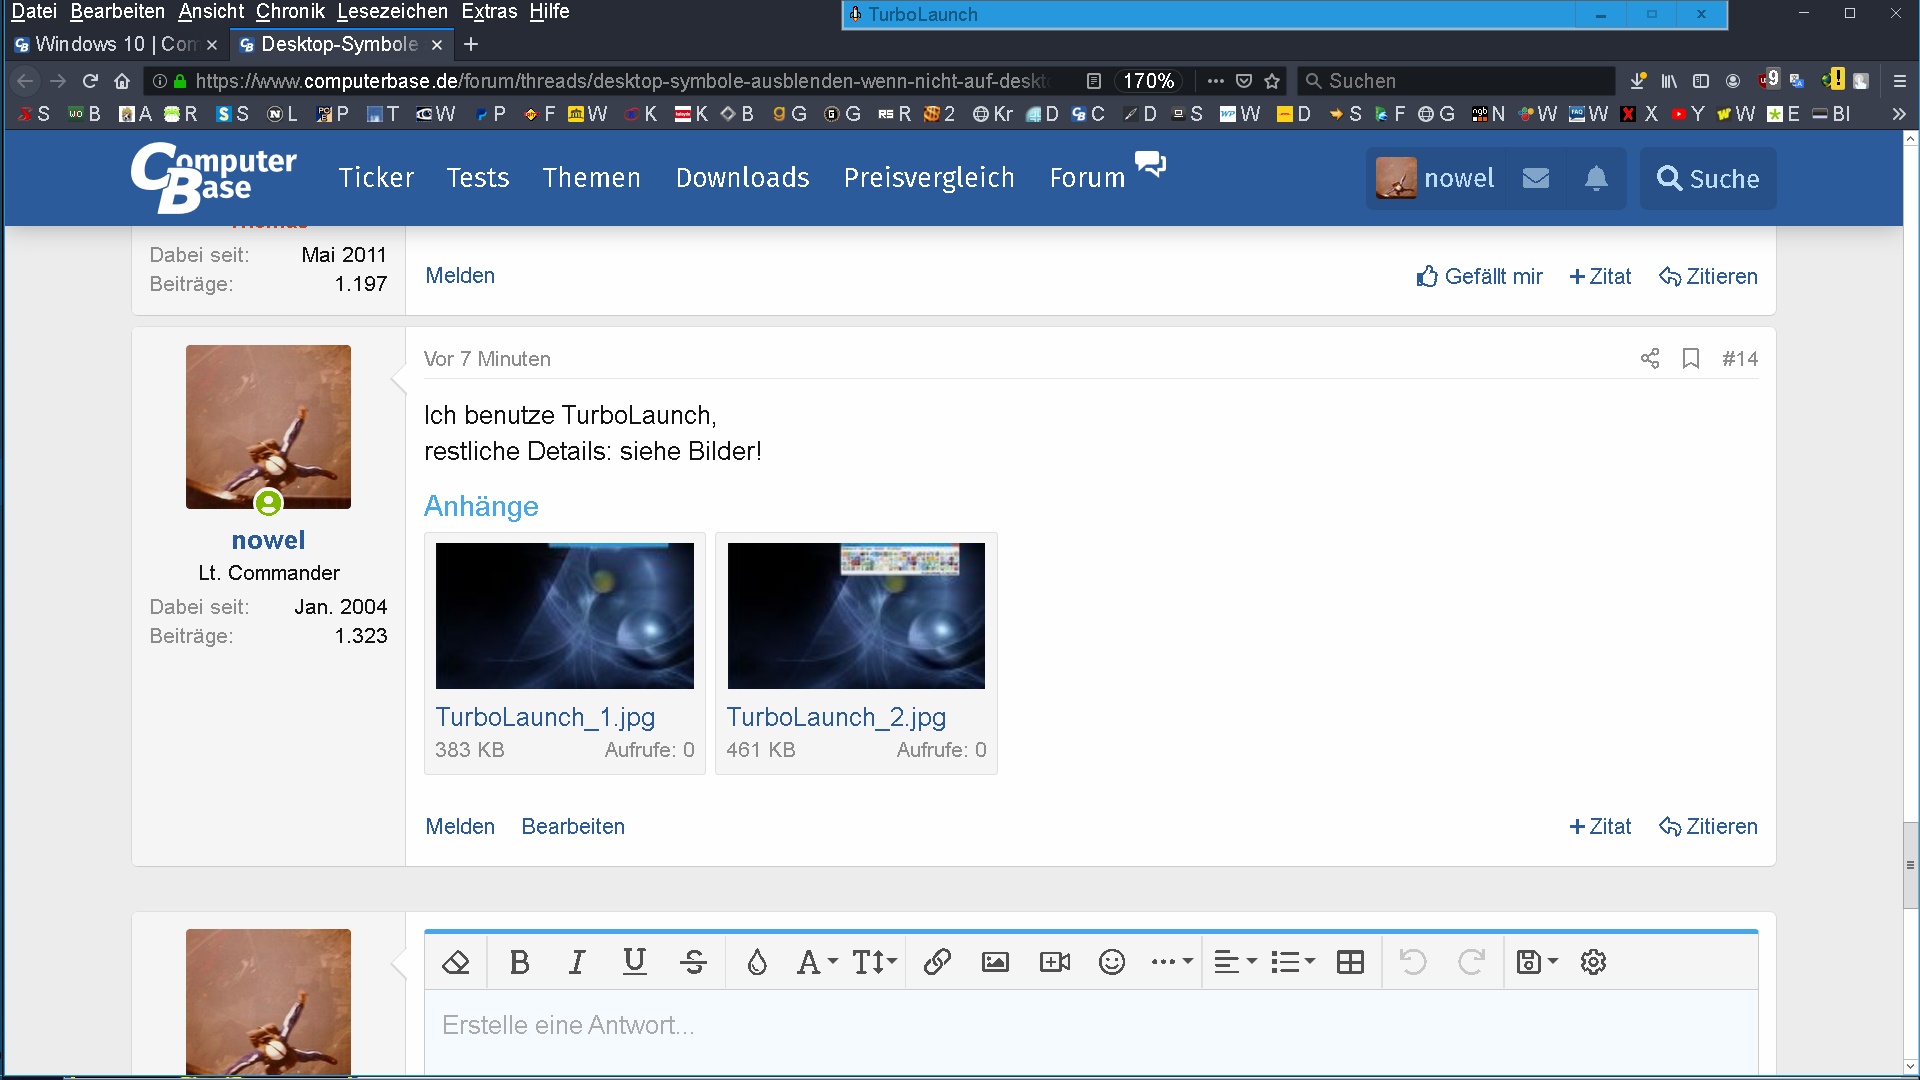Expand more options dots dropdown in editor
Image resolution: width=1920 pixels, height=1080 pixels.
point(1172,962)
